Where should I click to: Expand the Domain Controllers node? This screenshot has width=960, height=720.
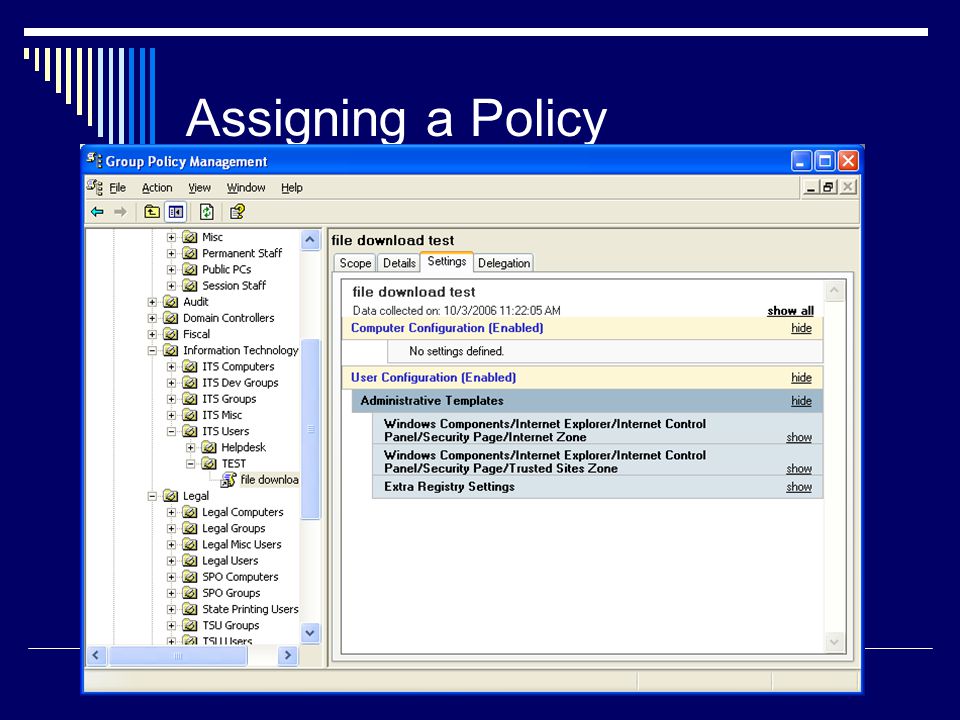(152, 318)
